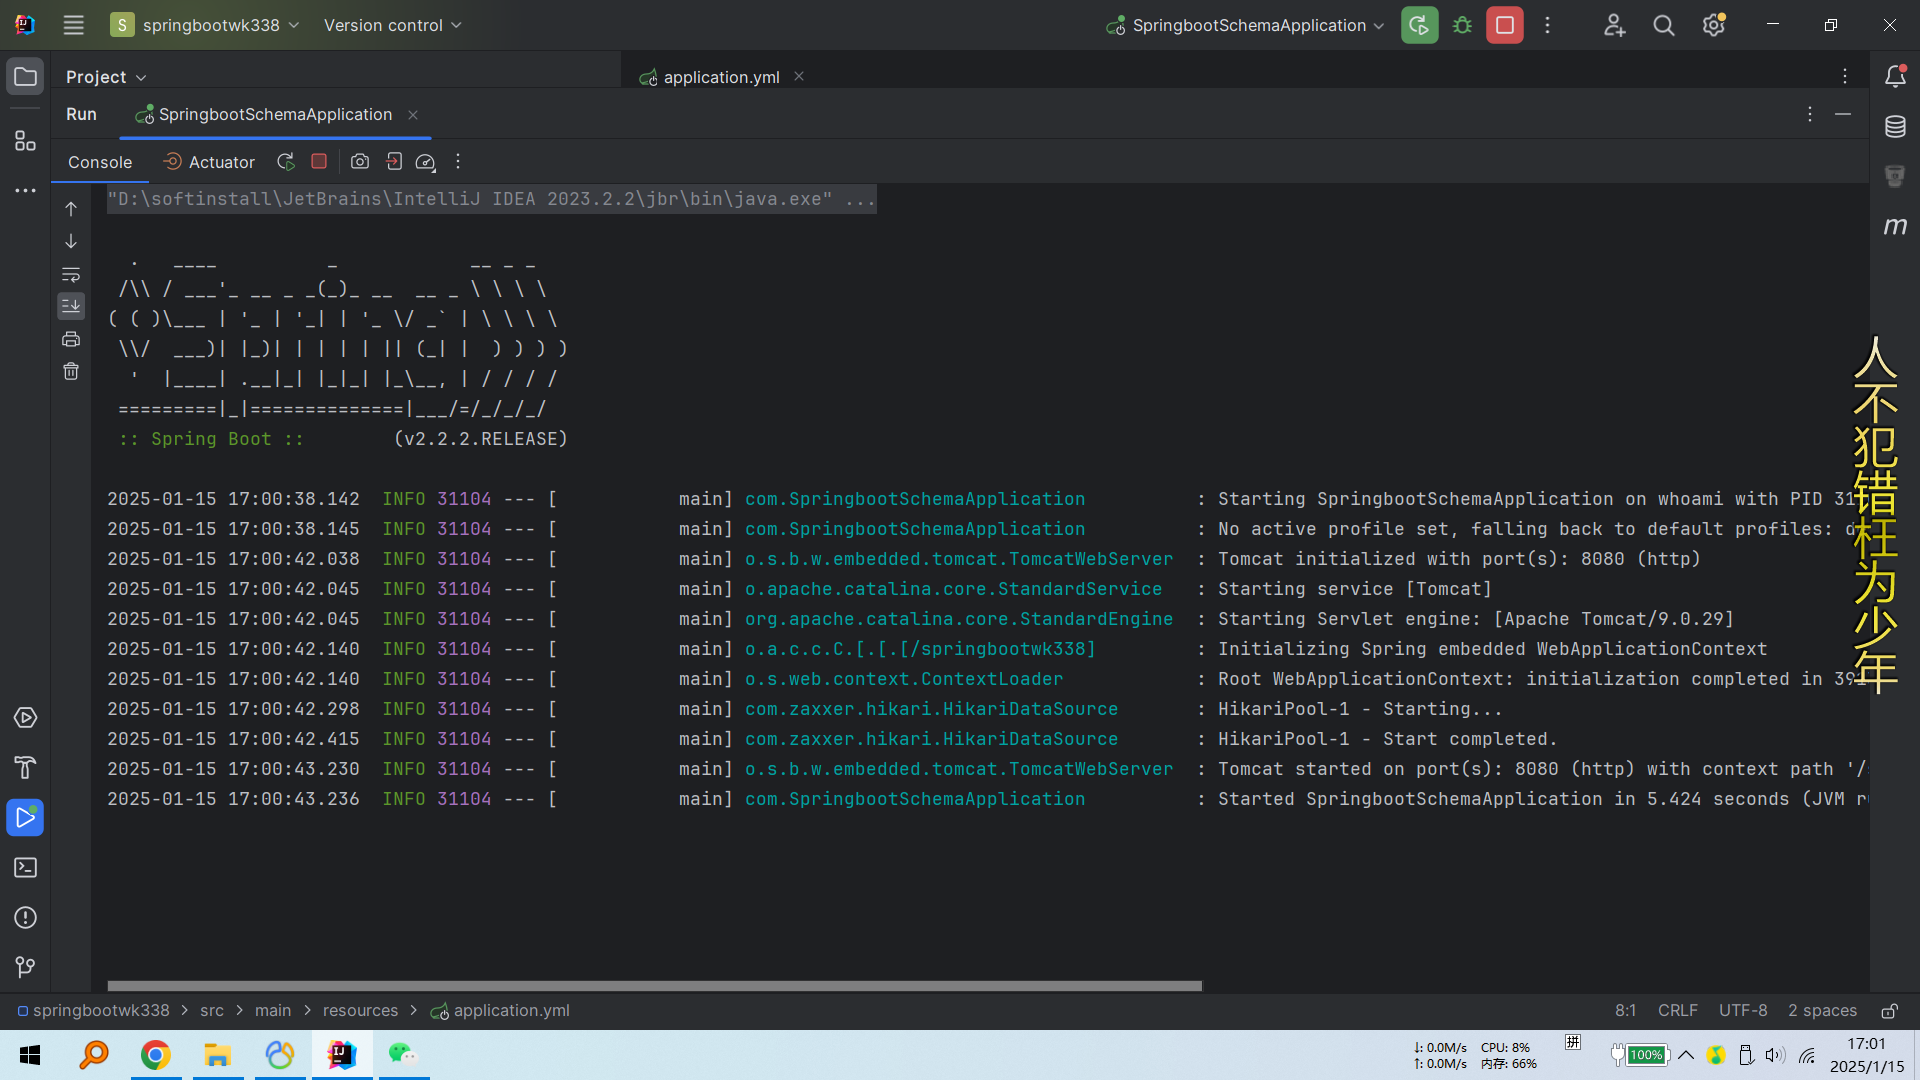Open the Problems tool window
1920x1080 pixels.
click(x=25, y=918)
